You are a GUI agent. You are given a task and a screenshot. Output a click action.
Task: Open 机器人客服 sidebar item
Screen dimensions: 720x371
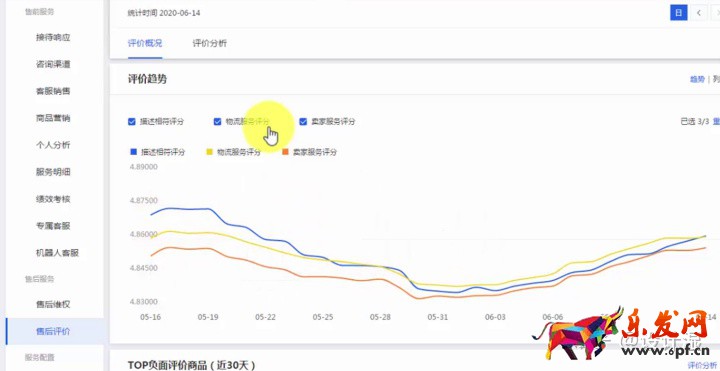57,253
